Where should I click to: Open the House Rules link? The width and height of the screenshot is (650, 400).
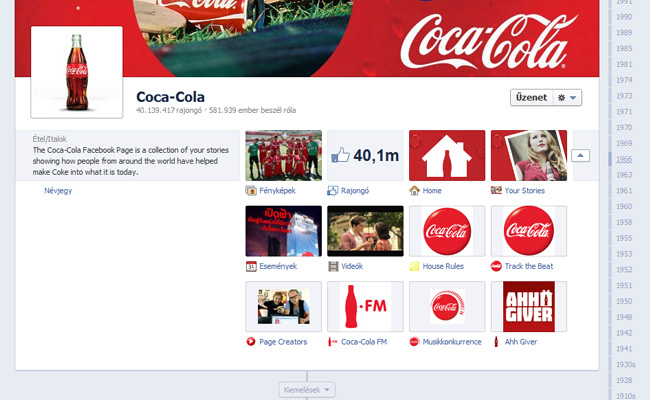click(443, 266)
